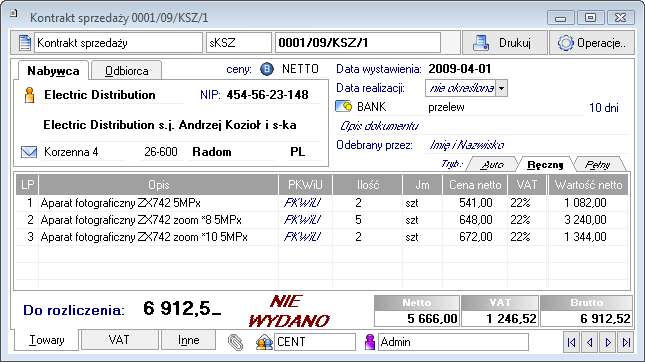Click the full name Electric Distribution s.j. Andrzej Kozioł
The image size is (645, 362).
click(x=170, y=125)
